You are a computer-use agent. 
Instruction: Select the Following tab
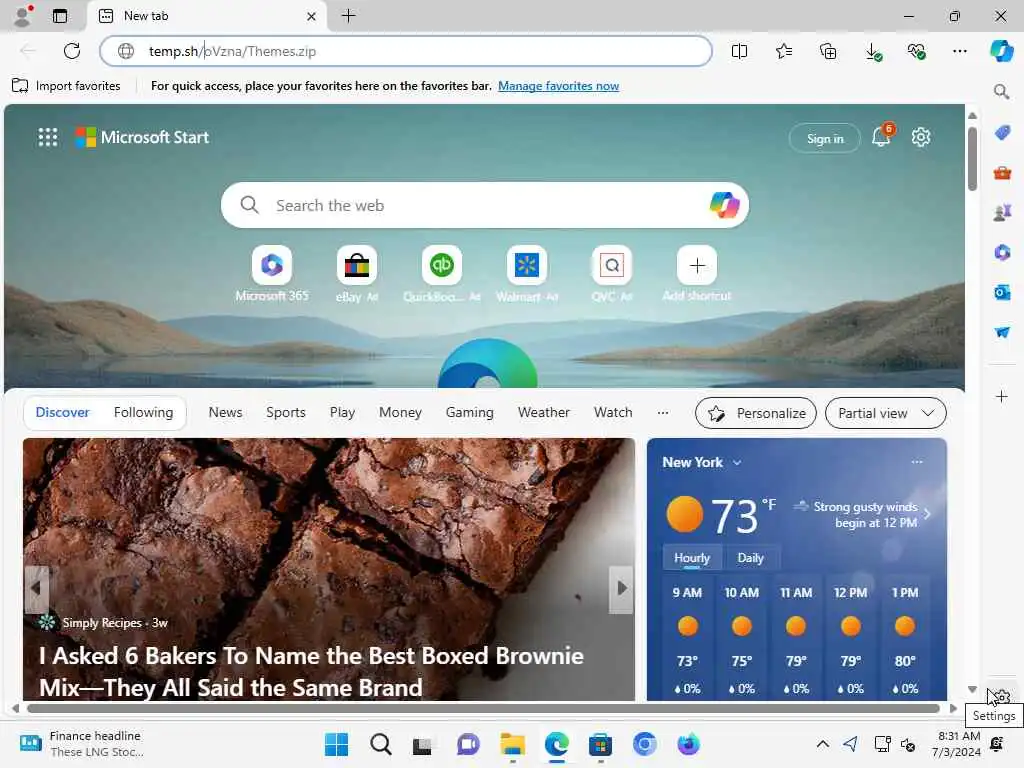(143, 413)
